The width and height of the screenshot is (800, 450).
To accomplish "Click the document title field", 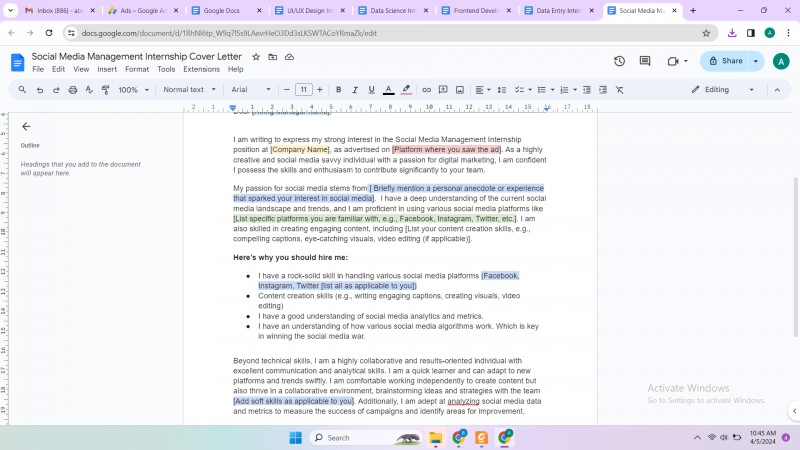I will 137,57.
